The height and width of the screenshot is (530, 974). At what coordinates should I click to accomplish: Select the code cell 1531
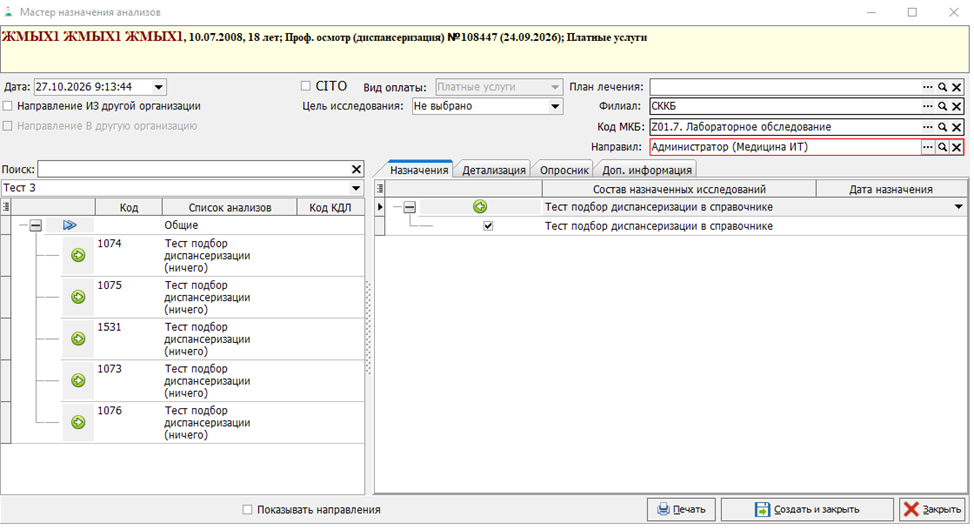click(x=129, y=339)
